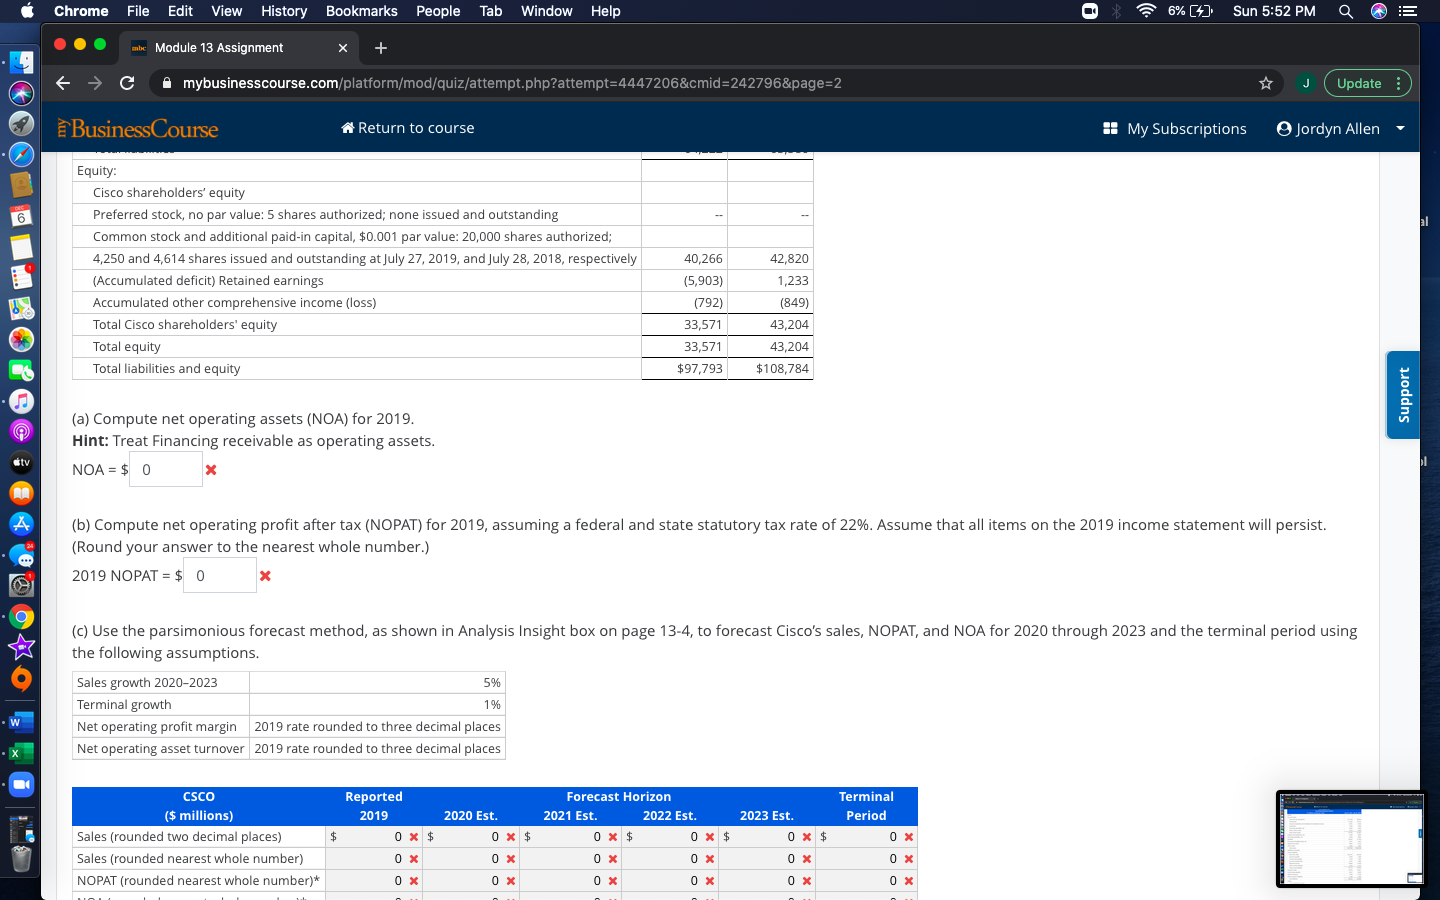
Task: Open Notification Center from the menu bar
Action: point(1408,11)
